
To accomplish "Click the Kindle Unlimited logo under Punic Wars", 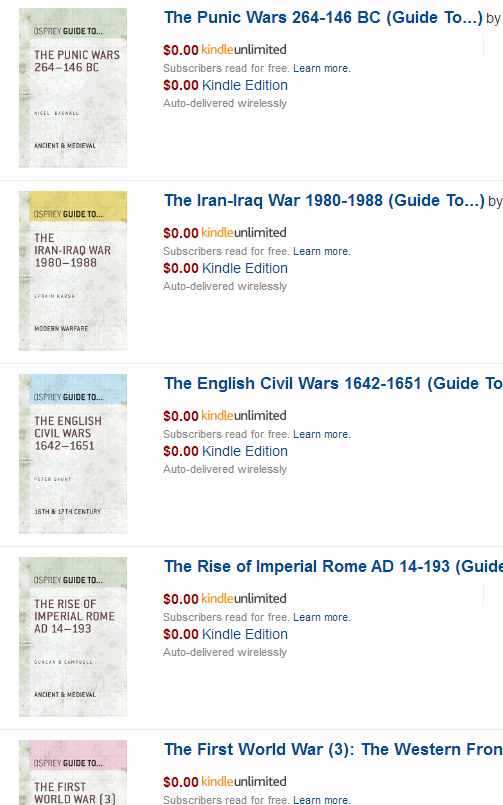I will click(244, 50).
